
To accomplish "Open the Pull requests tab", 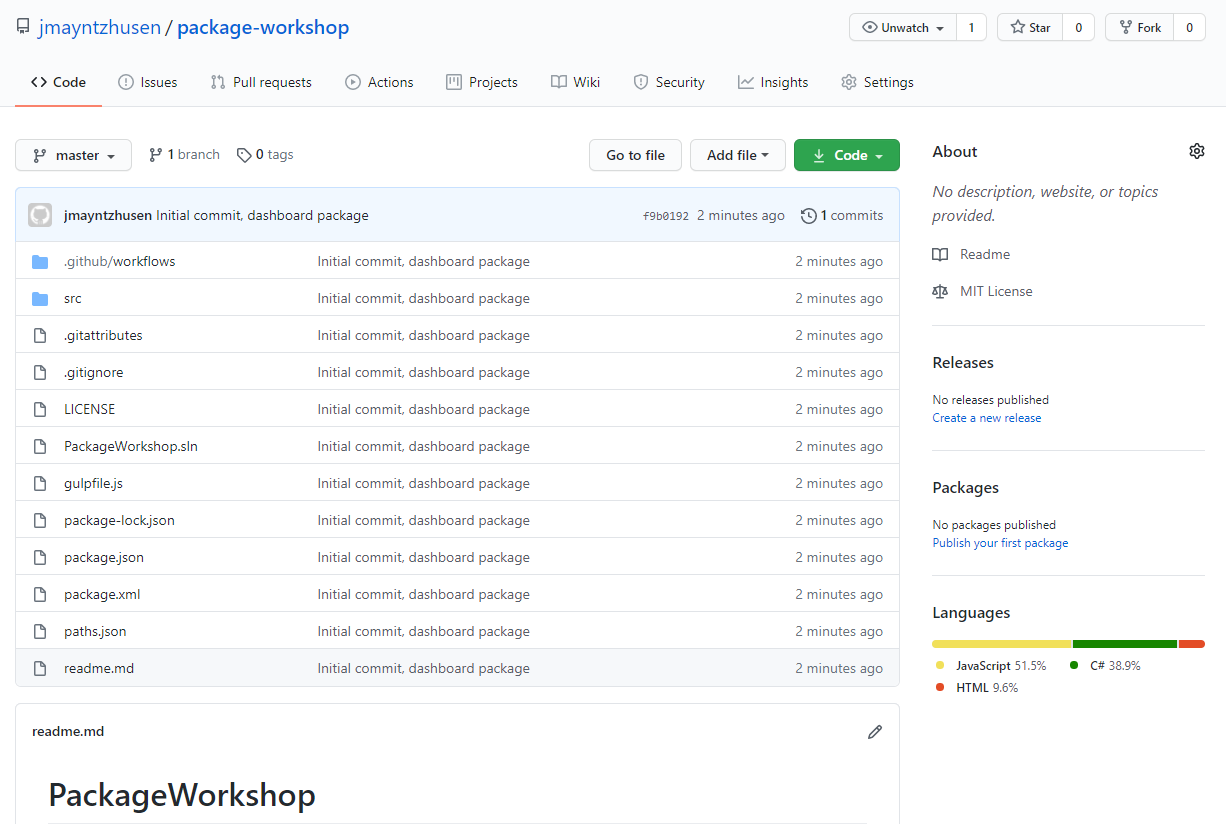I will [x=261, y=82].
